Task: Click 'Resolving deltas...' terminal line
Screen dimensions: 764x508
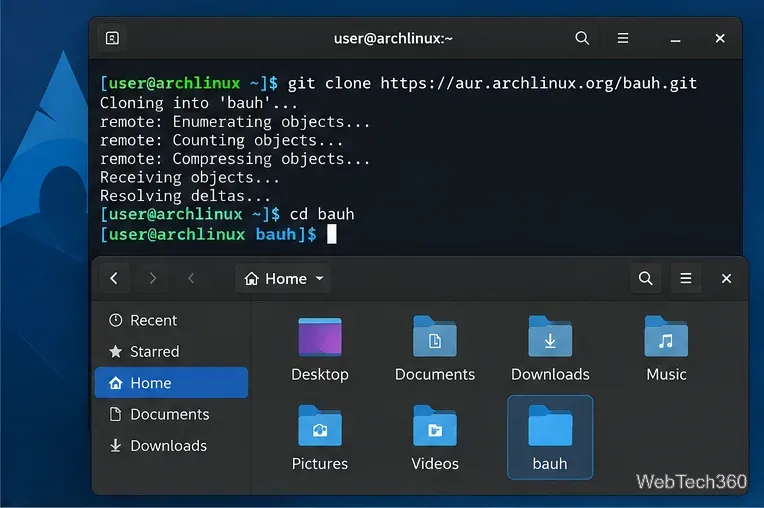Action: (x=185, y=196)
